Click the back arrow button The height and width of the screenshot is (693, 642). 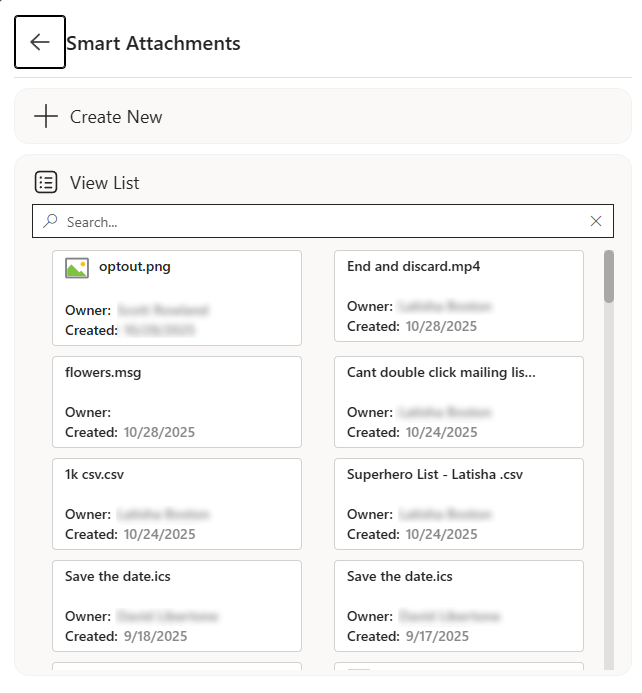click(40, 42)
